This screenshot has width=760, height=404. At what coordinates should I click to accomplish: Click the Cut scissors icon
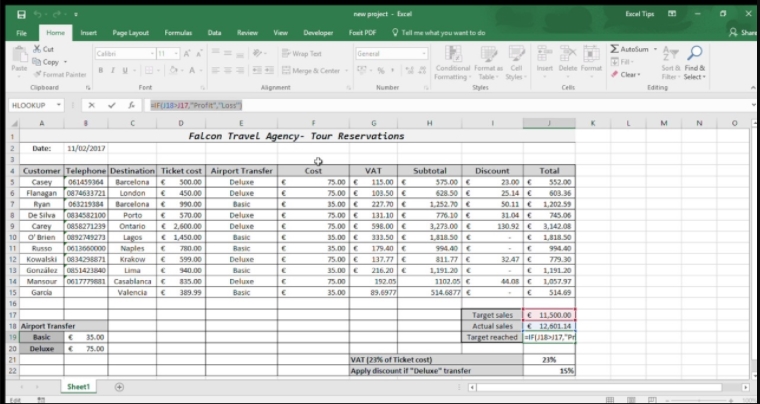click(x=38, y=49)
